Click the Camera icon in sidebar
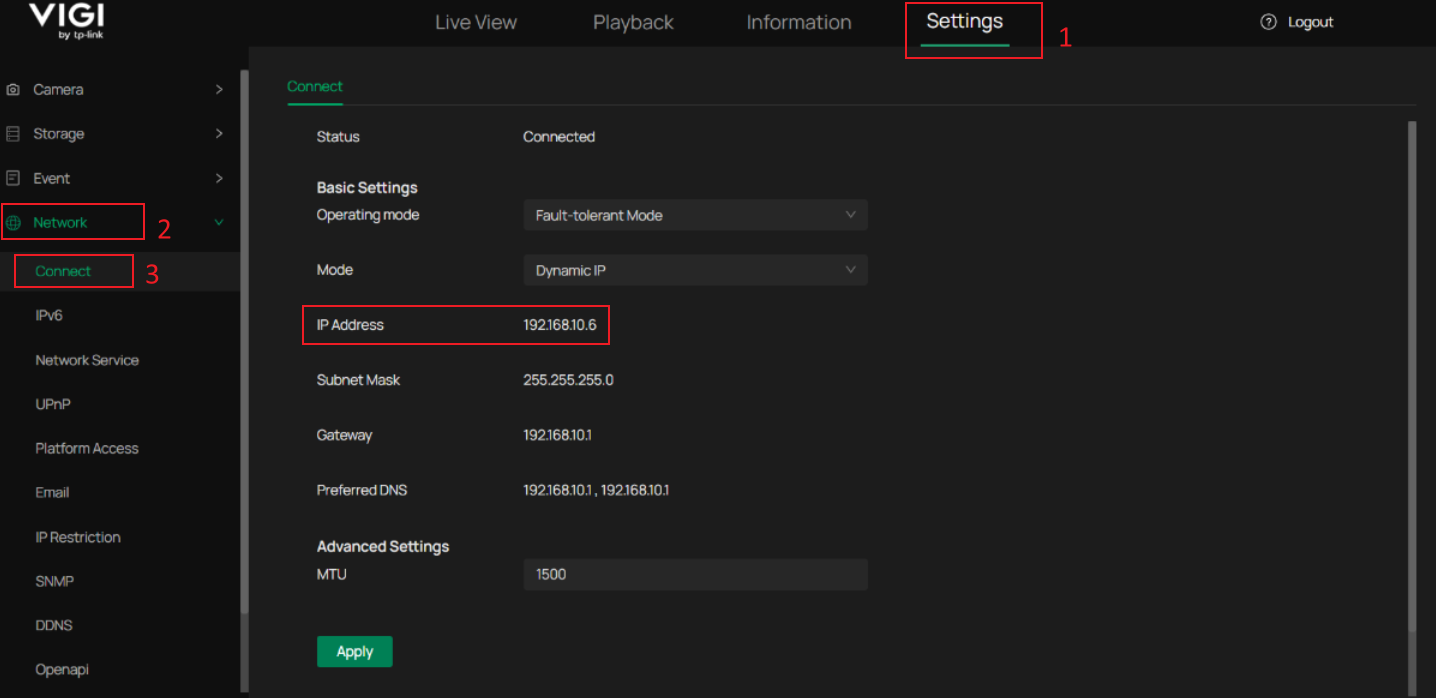 13,89
